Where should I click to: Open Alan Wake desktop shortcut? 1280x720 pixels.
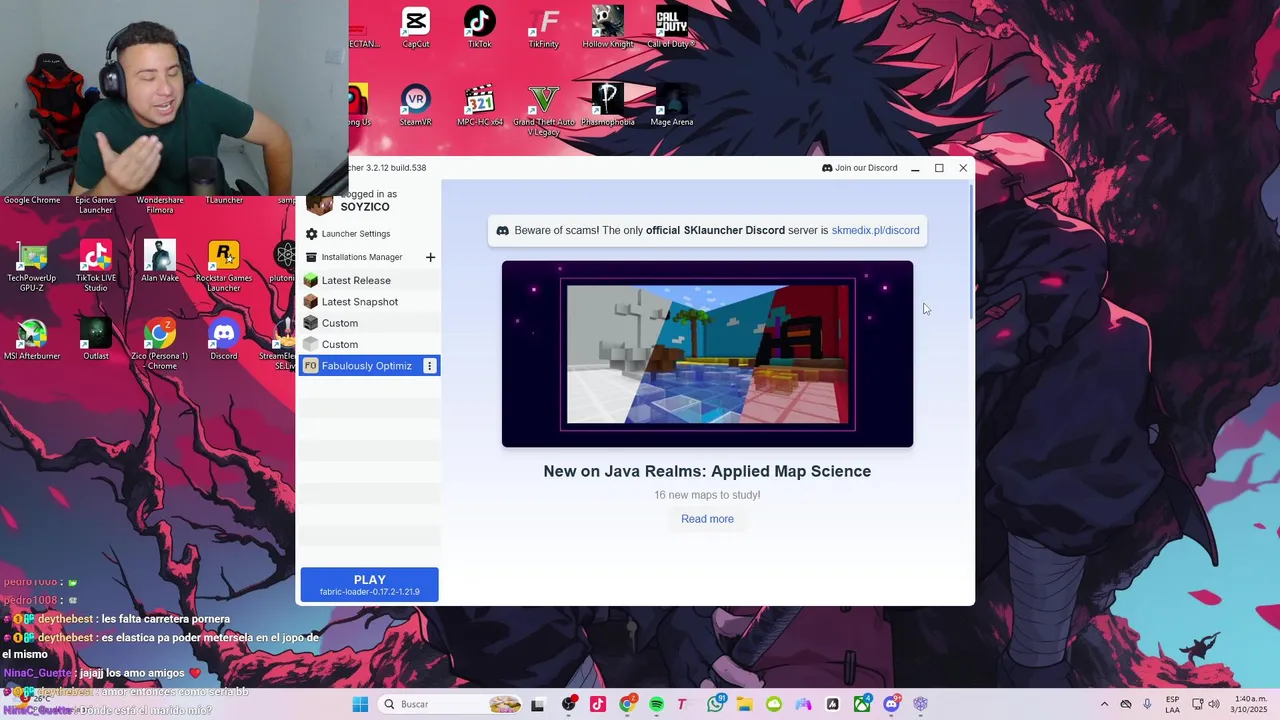[160, 261]
